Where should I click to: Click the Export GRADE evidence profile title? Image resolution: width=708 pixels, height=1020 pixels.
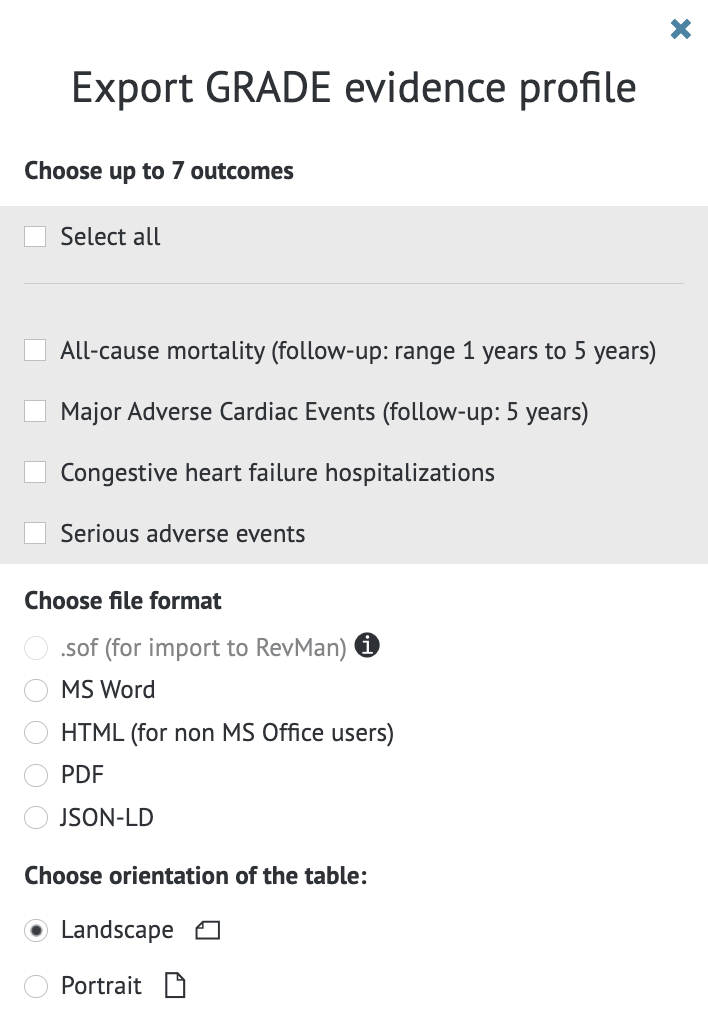tap(353, 88)
